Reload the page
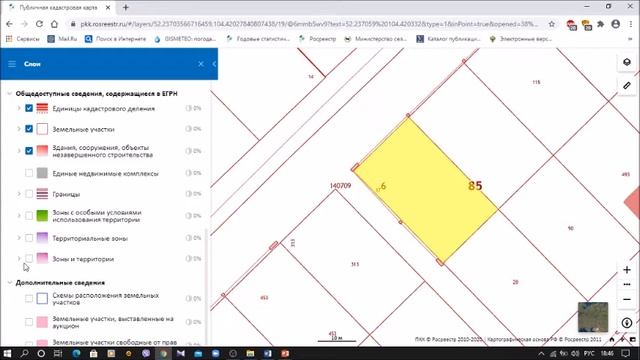Viewport: 640px width, 360px height. coord(39,24)
